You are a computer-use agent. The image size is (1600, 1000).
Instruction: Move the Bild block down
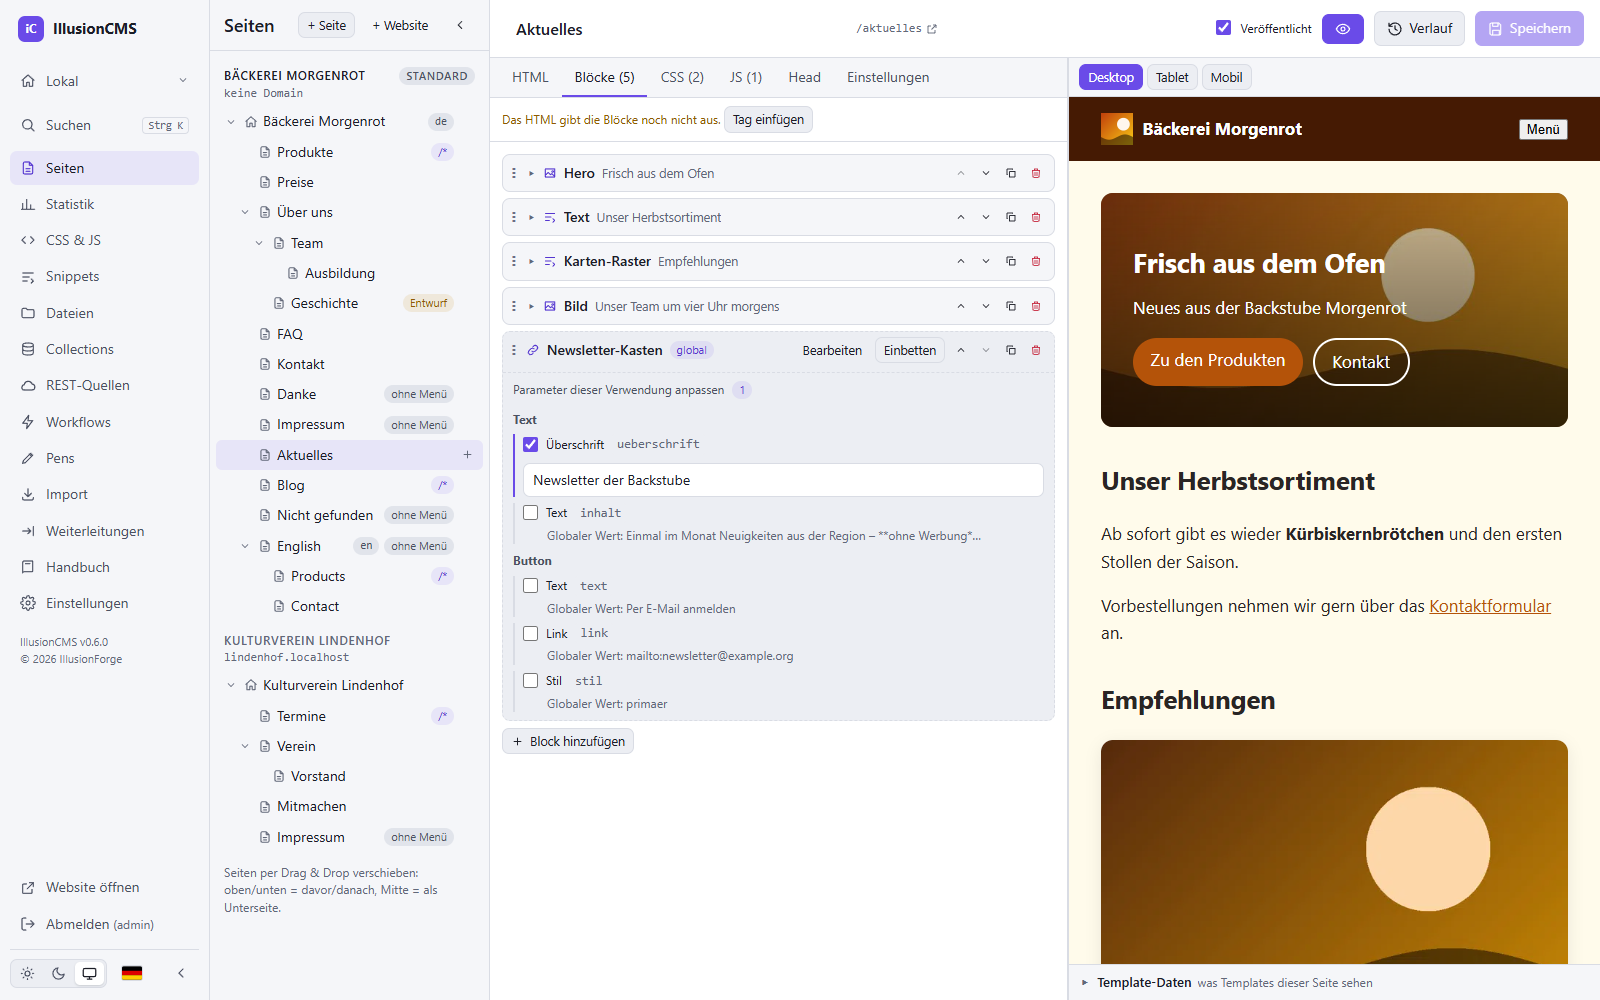(x=986, y=306)
